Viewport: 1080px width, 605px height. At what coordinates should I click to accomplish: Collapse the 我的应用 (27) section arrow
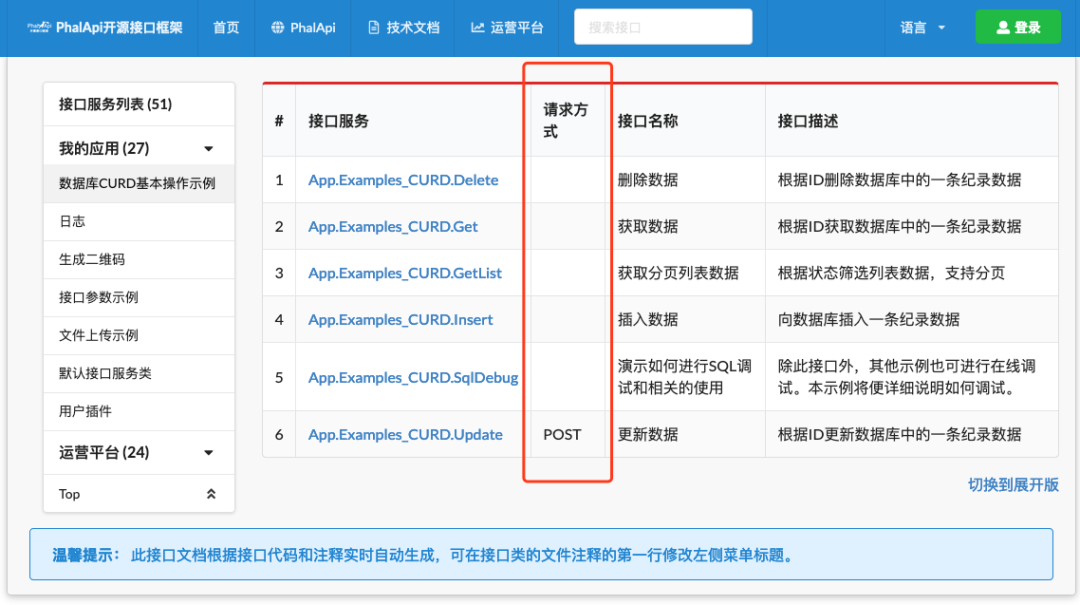click(209, 149)
